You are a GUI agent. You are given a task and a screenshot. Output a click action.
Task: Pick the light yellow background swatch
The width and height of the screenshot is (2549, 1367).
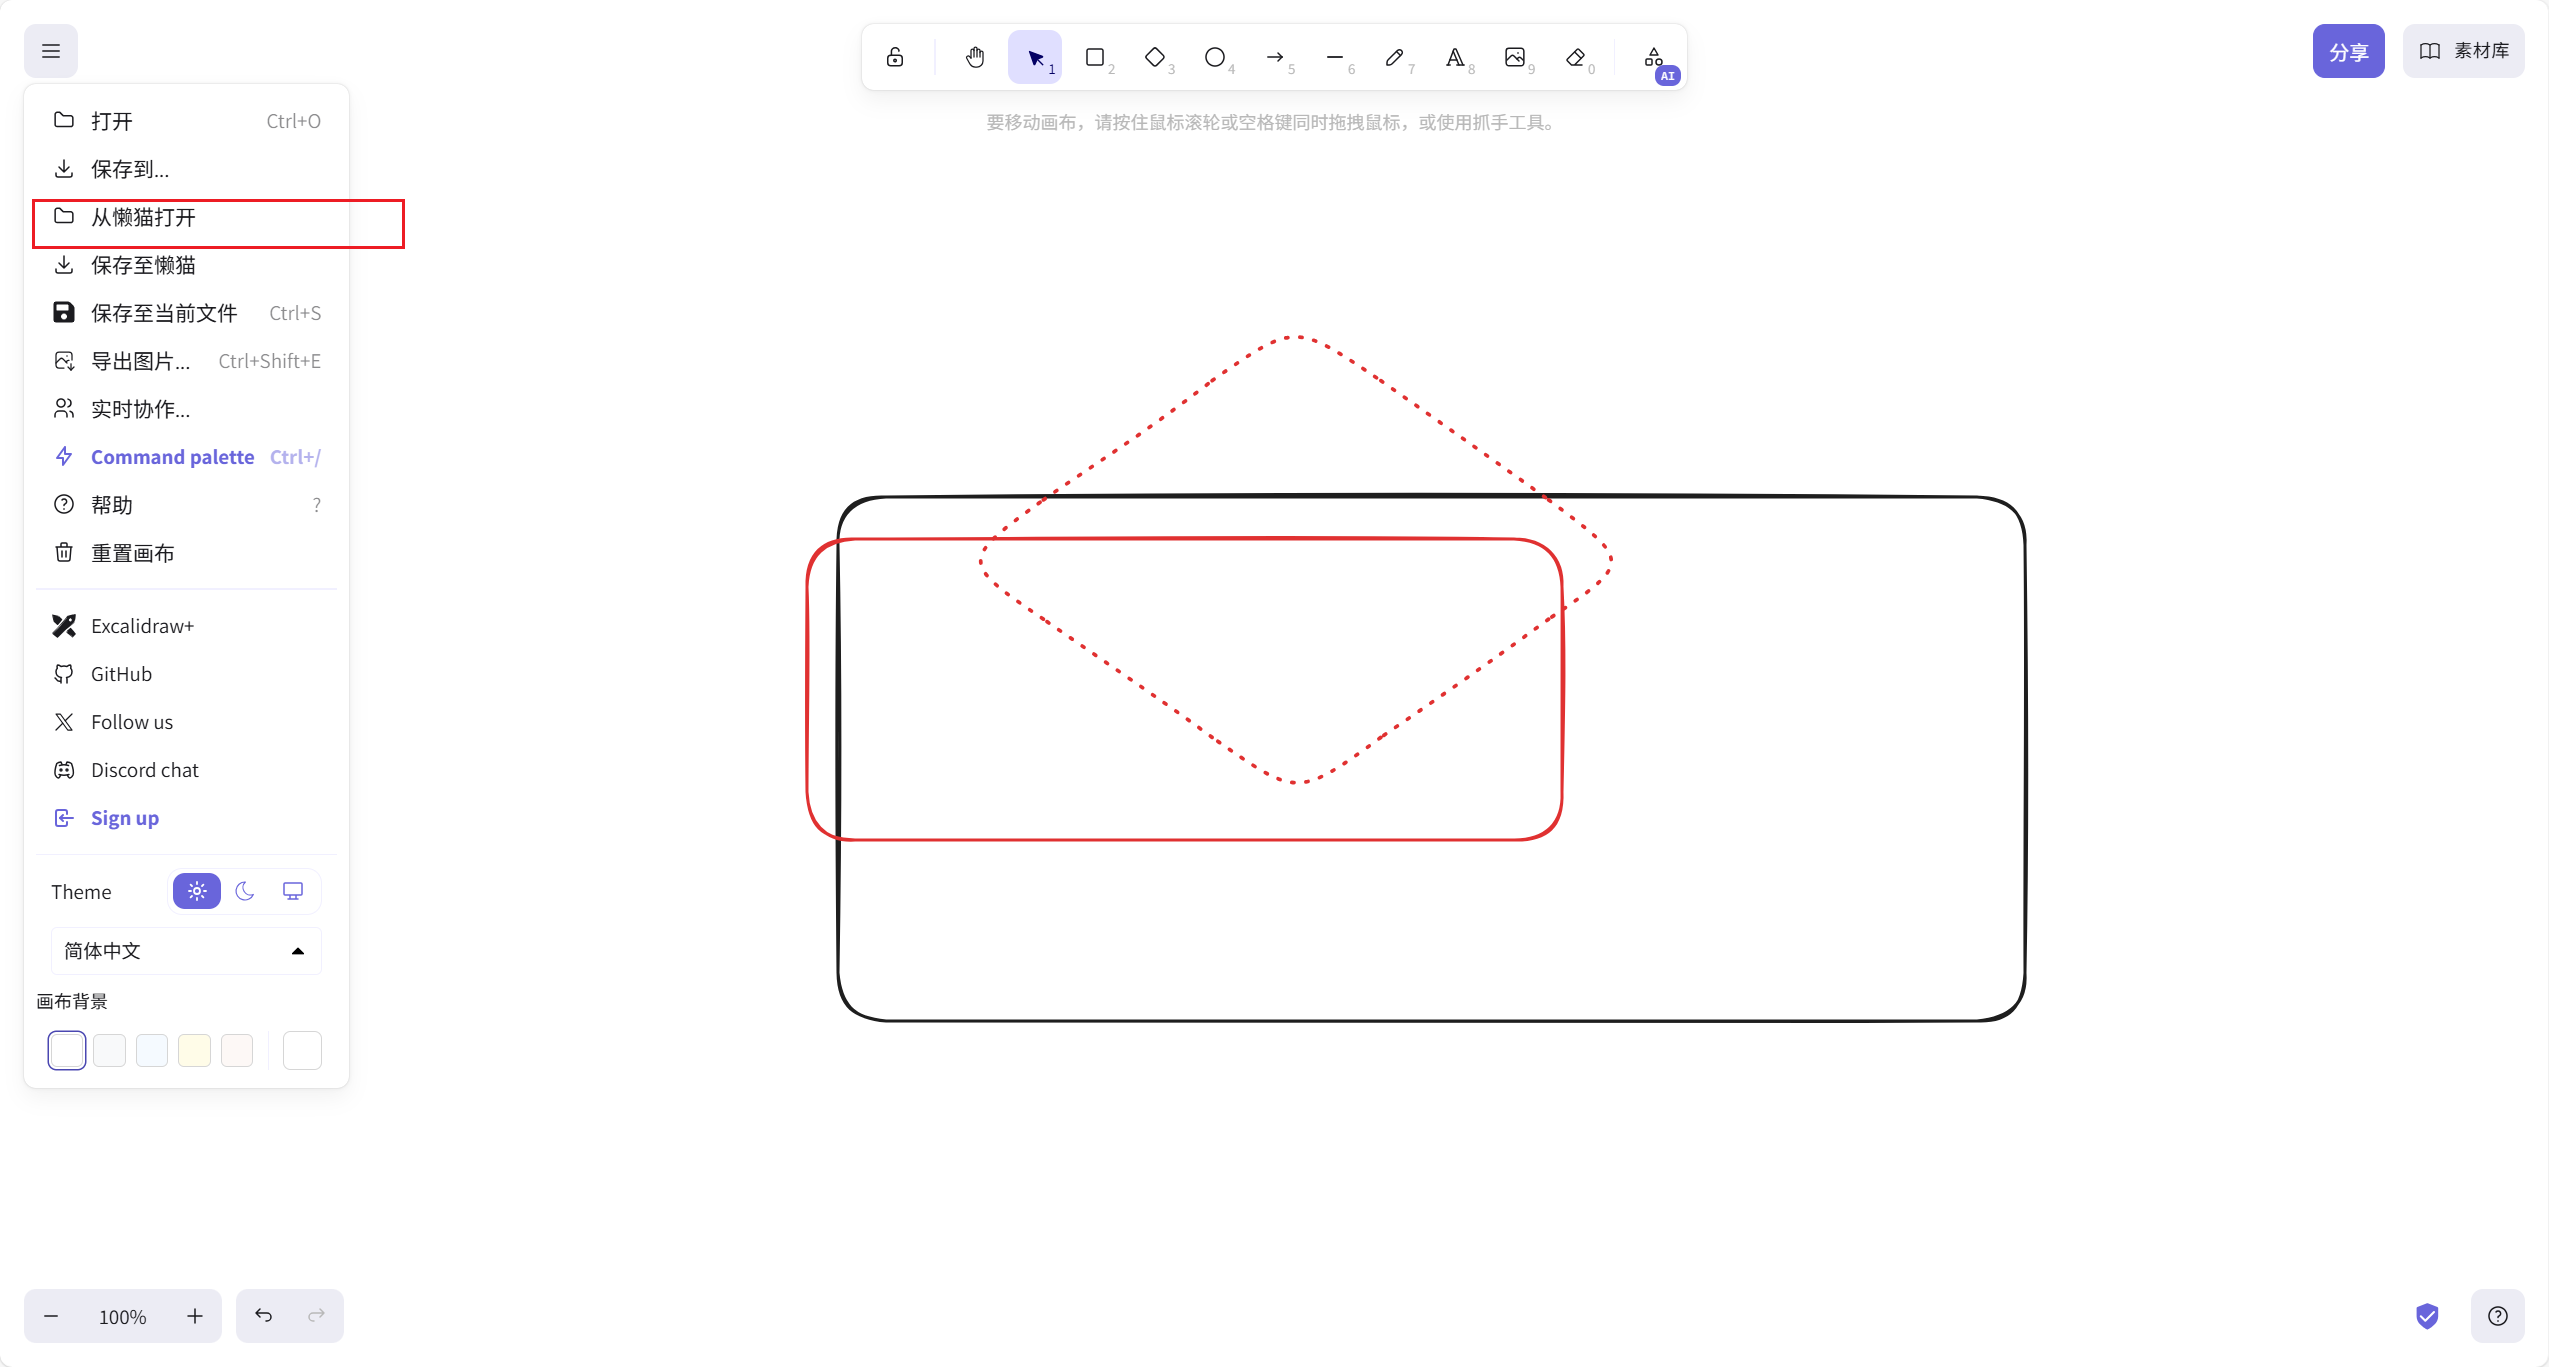coord(194,1050)
